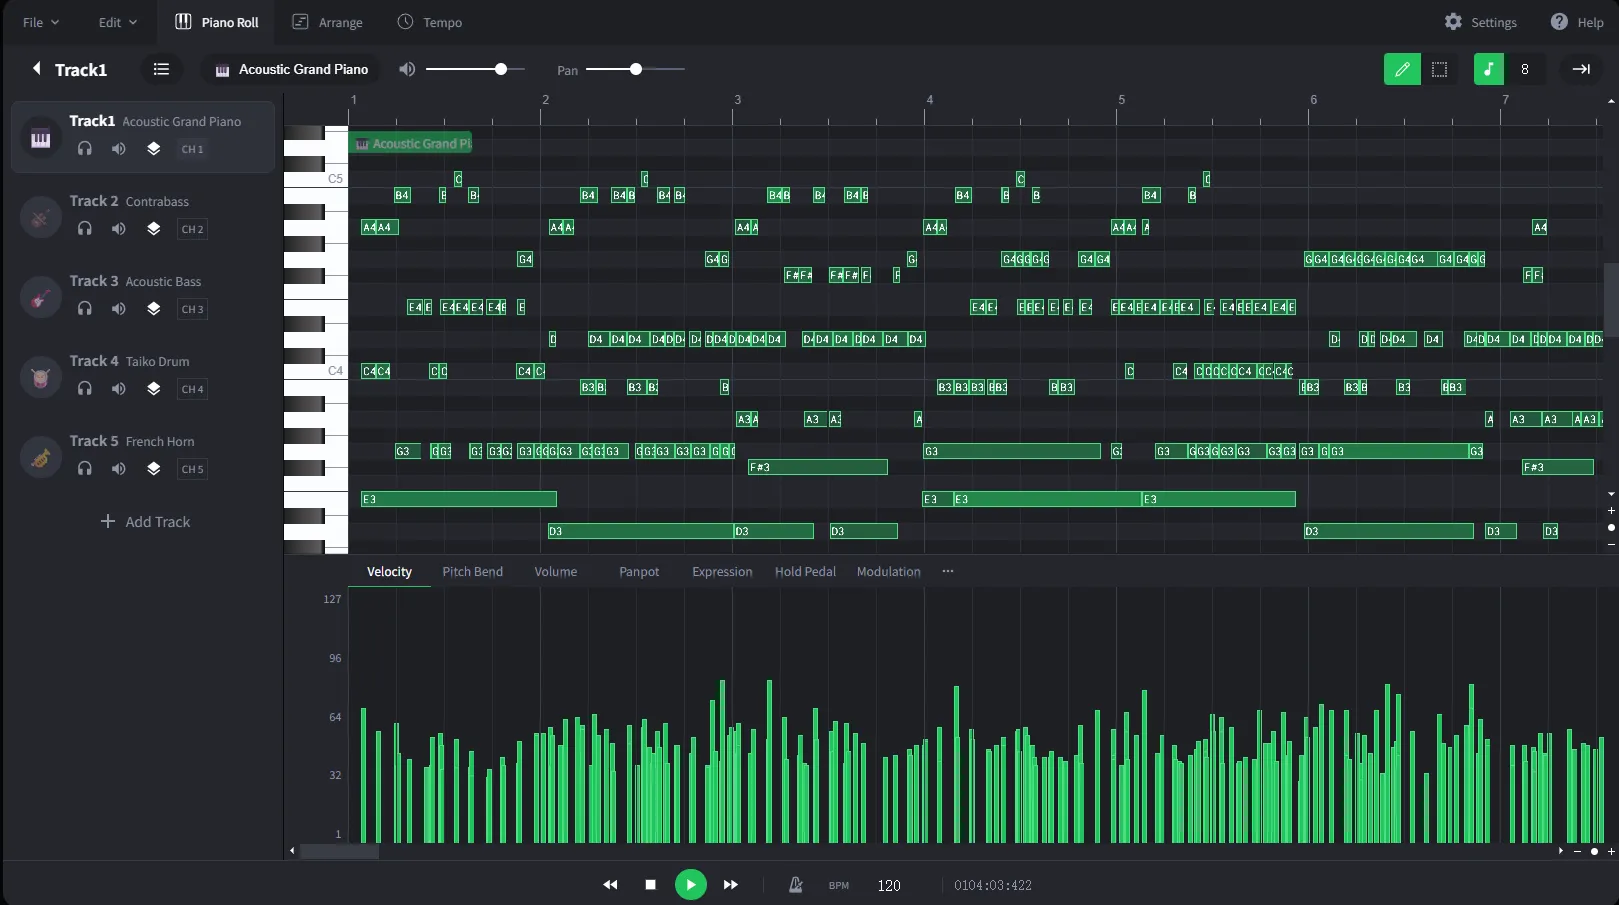Toggle Track 3 ghost layers icon
The height and width of the screenshot is (905, 1619).
[x=153, y=309]
